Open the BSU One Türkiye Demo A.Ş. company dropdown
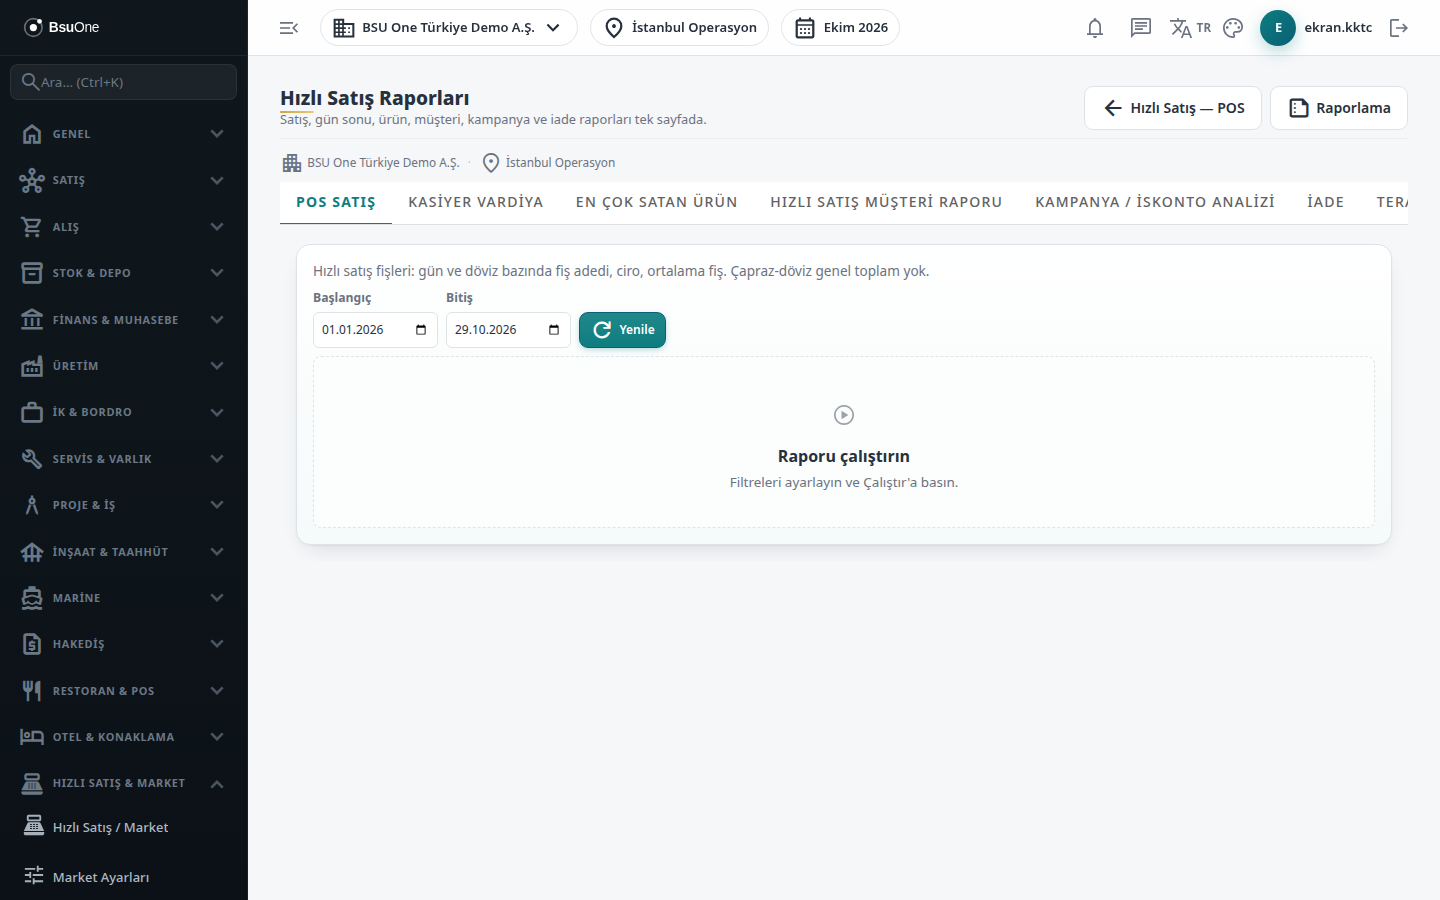This screenshot has width=1440, height=900. point(449,28)
